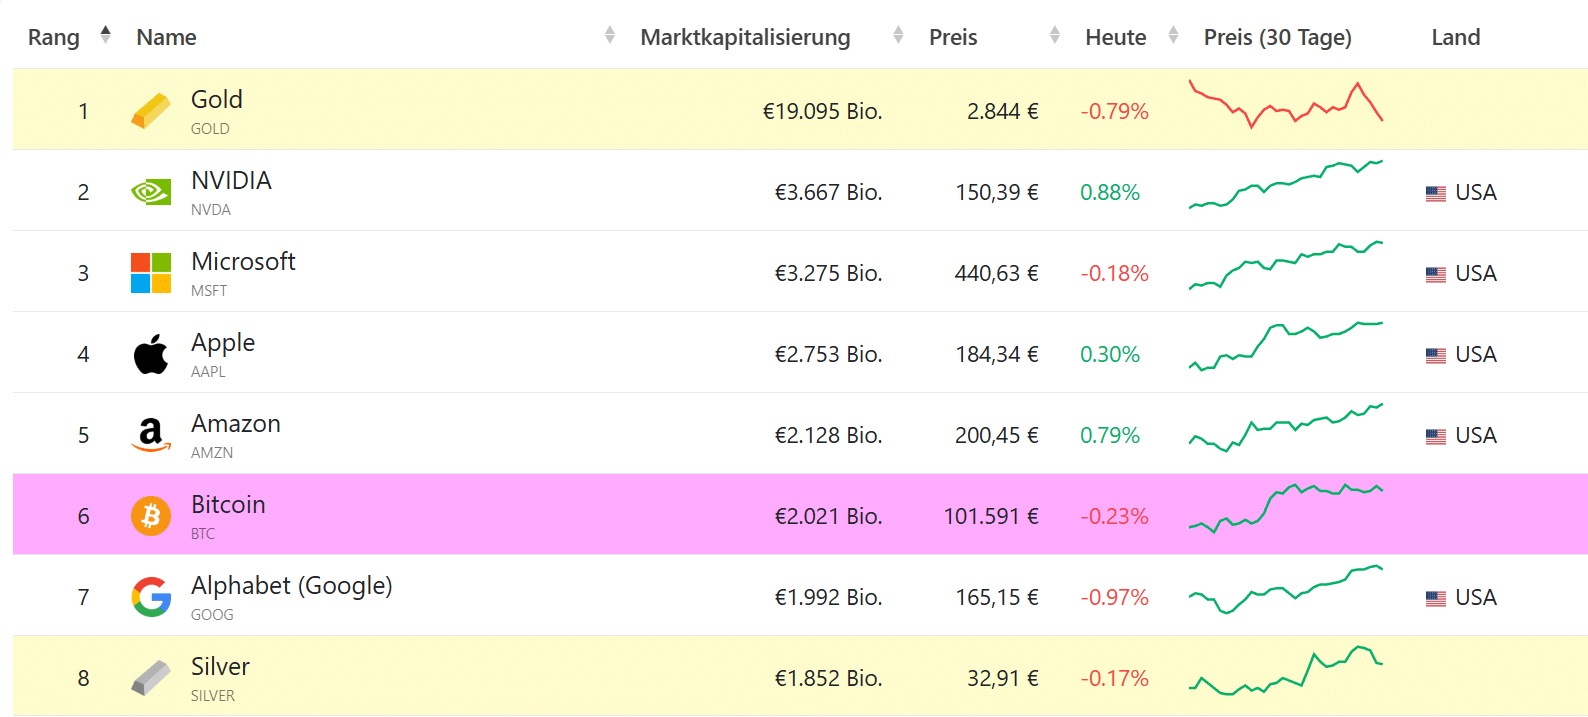Viewport: 1588px width, 717px height.
Task: Click the Amazon logo icon
Action: pyautogui.click(x=151, y=435)
